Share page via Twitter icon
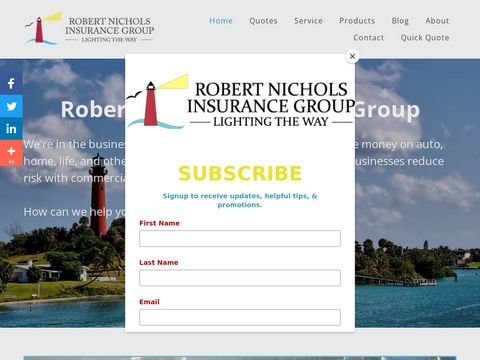Screen dimensions: 480x360 click(11, 106)
